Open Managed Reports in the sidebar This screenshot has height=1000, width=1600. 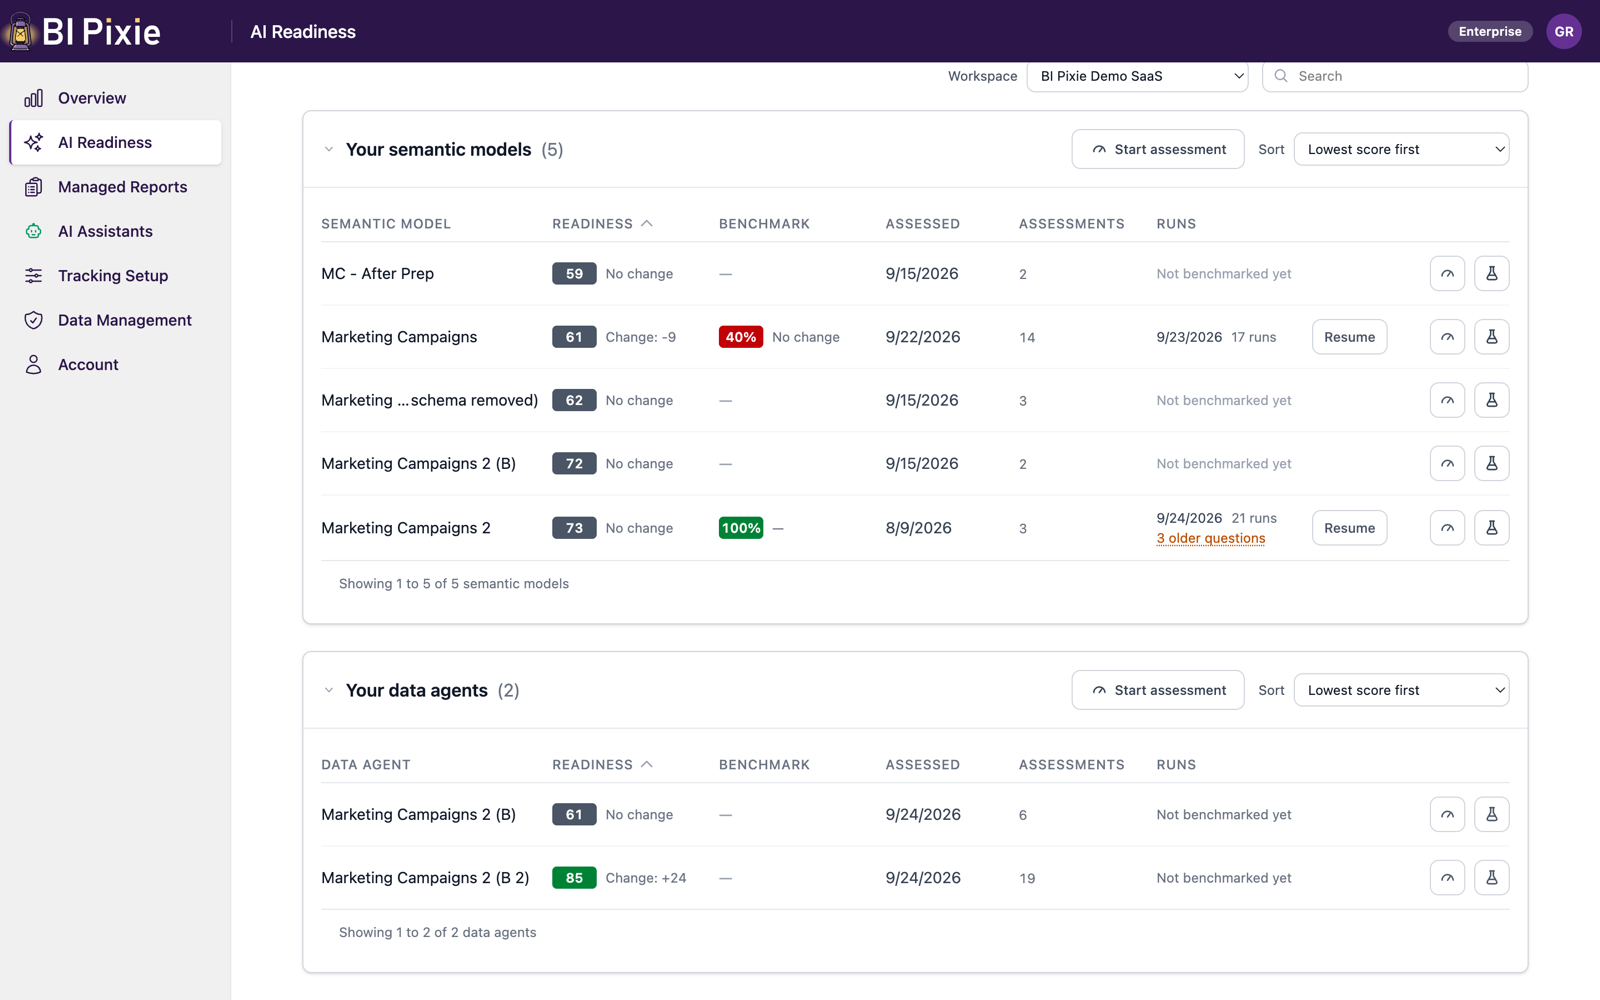pos(116,187)
